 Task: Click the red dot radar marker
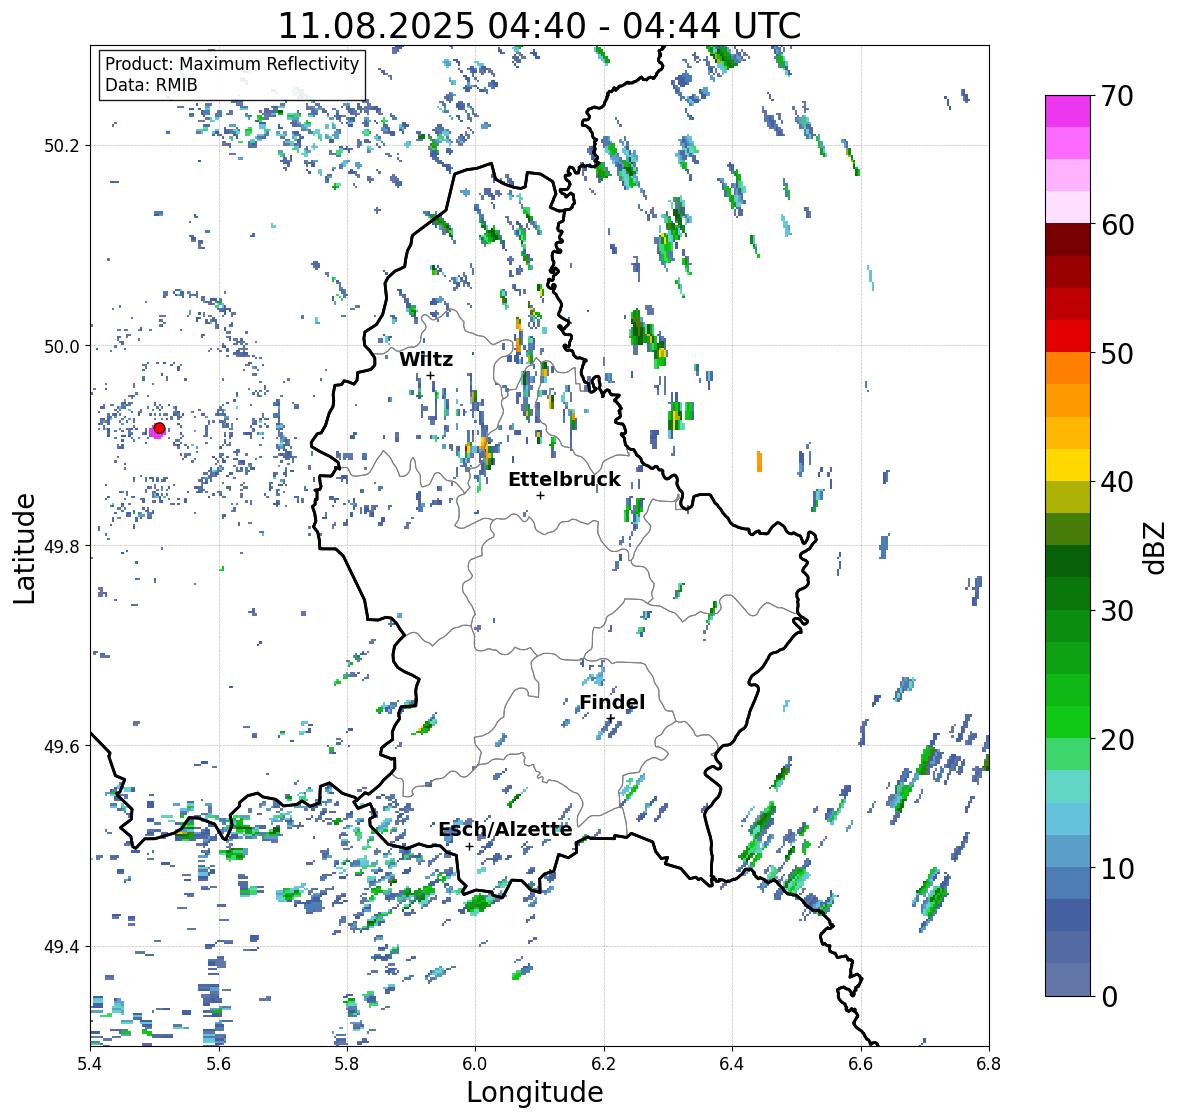click(159, 428)
